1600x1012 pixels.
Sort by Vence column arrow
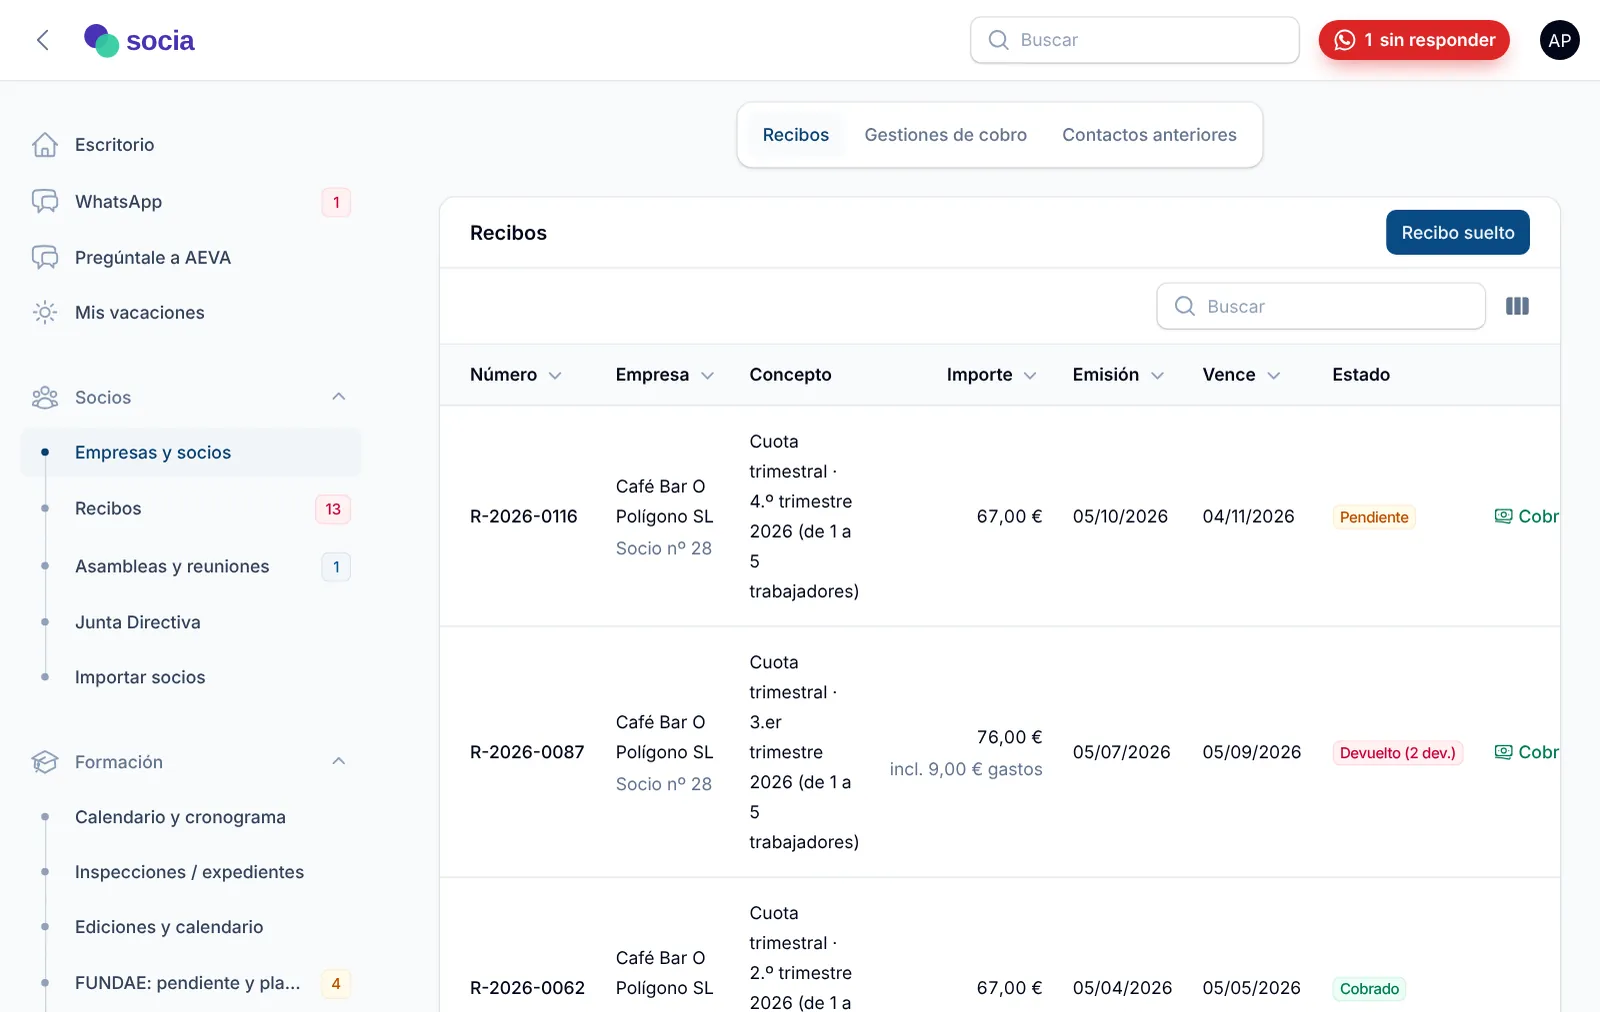point(1274,375)
